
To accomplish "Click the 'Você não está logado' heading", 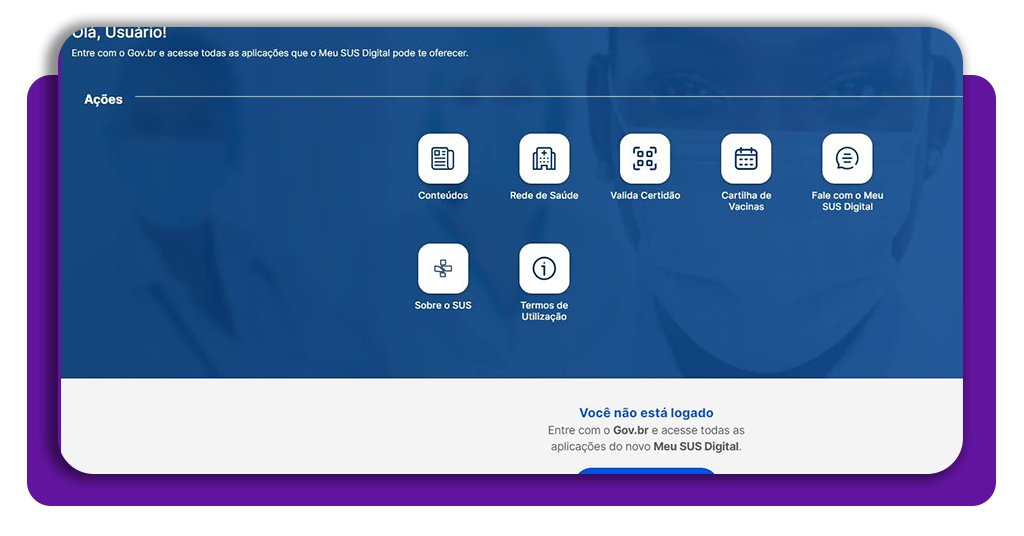I will click(646, 413).
